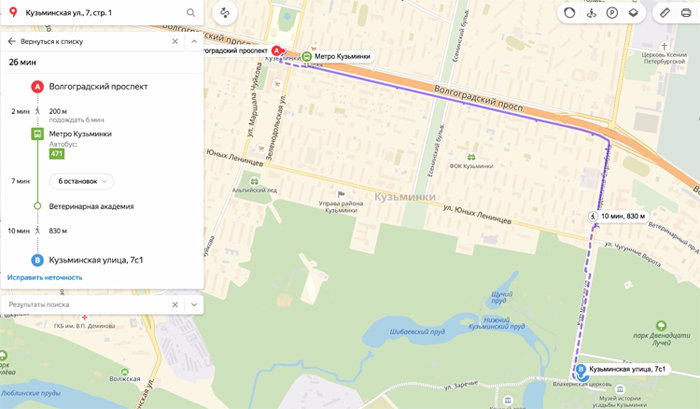
Task: Open the route builder button
Action: 225,13
